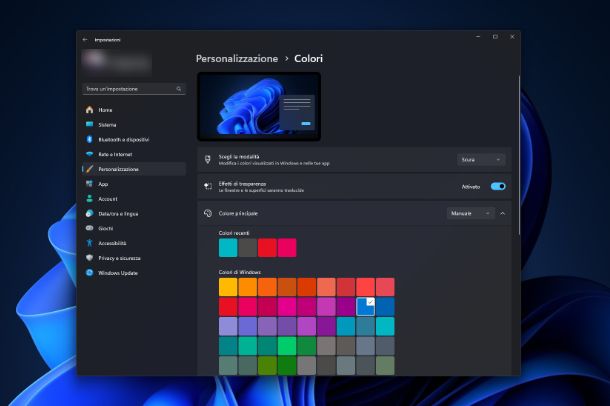Open the Manuale accent color dropdown
The image size is (610, 406).
point(470,213)
